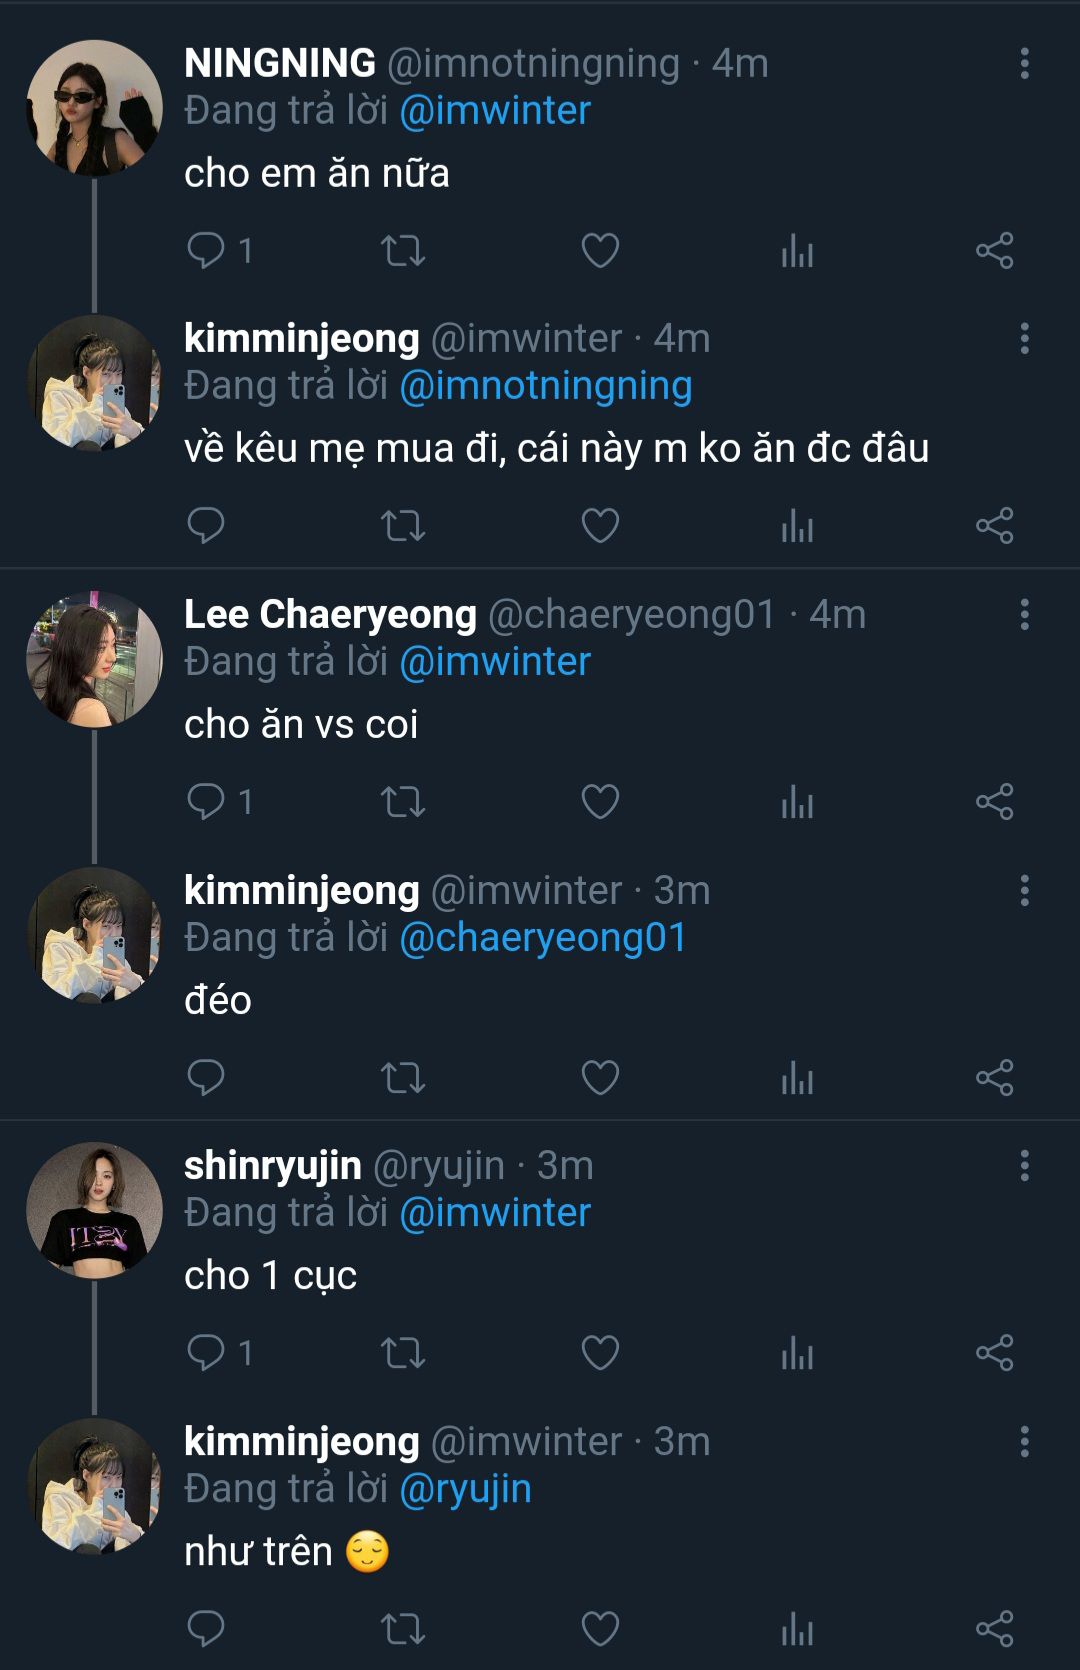View analytics for the "về kêu mẹ mua đi" tweet
The height and width of the screenshot is (1670, 1080).
[797, 525]
